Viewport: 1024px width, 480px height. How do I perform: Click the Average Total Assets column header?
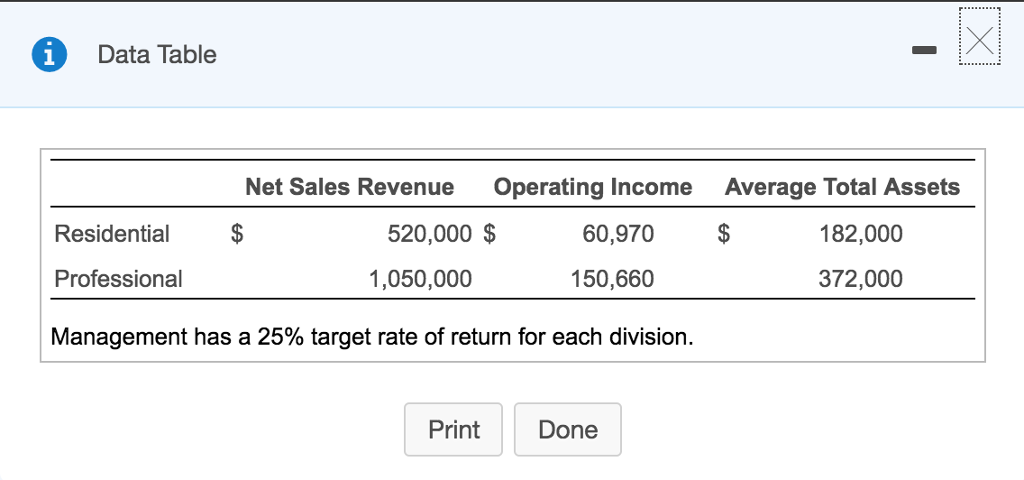[842, 187]
